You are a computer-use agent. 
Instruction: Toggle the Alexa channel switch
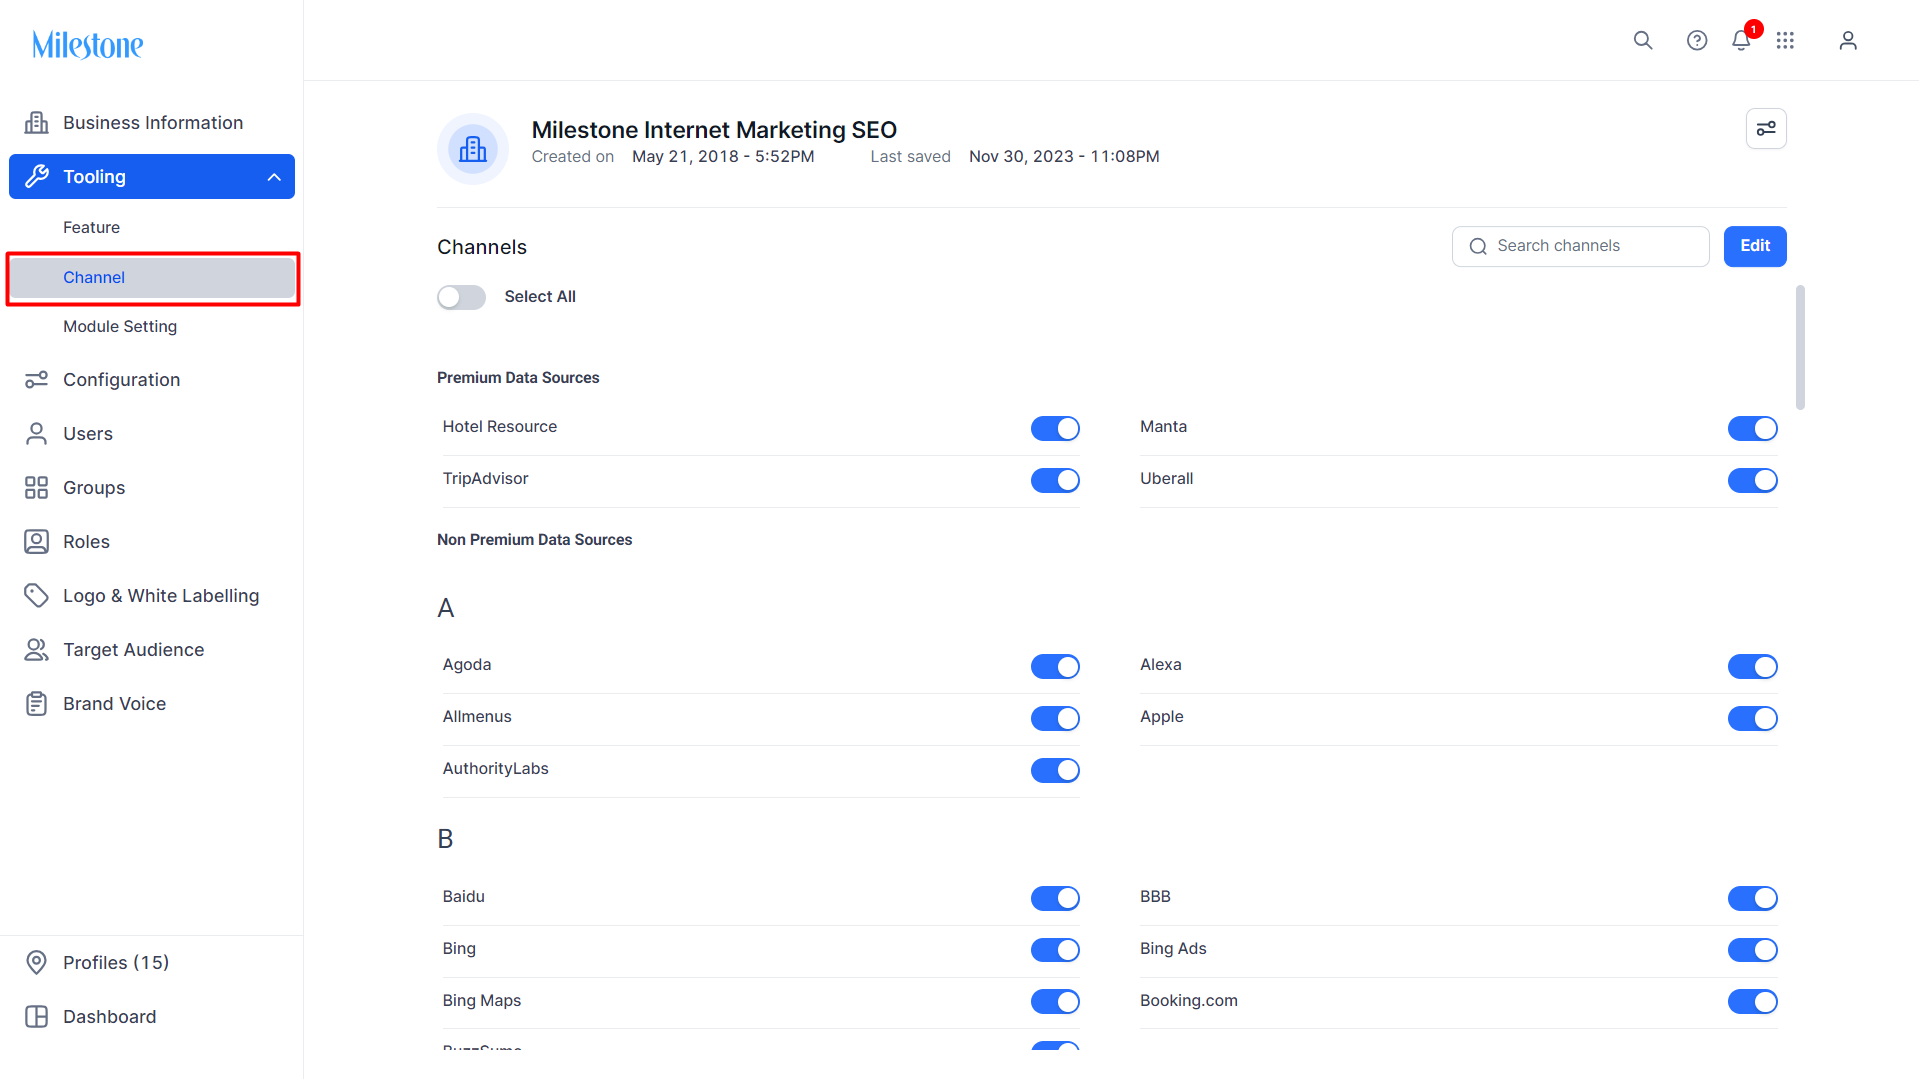[1752, 666]
